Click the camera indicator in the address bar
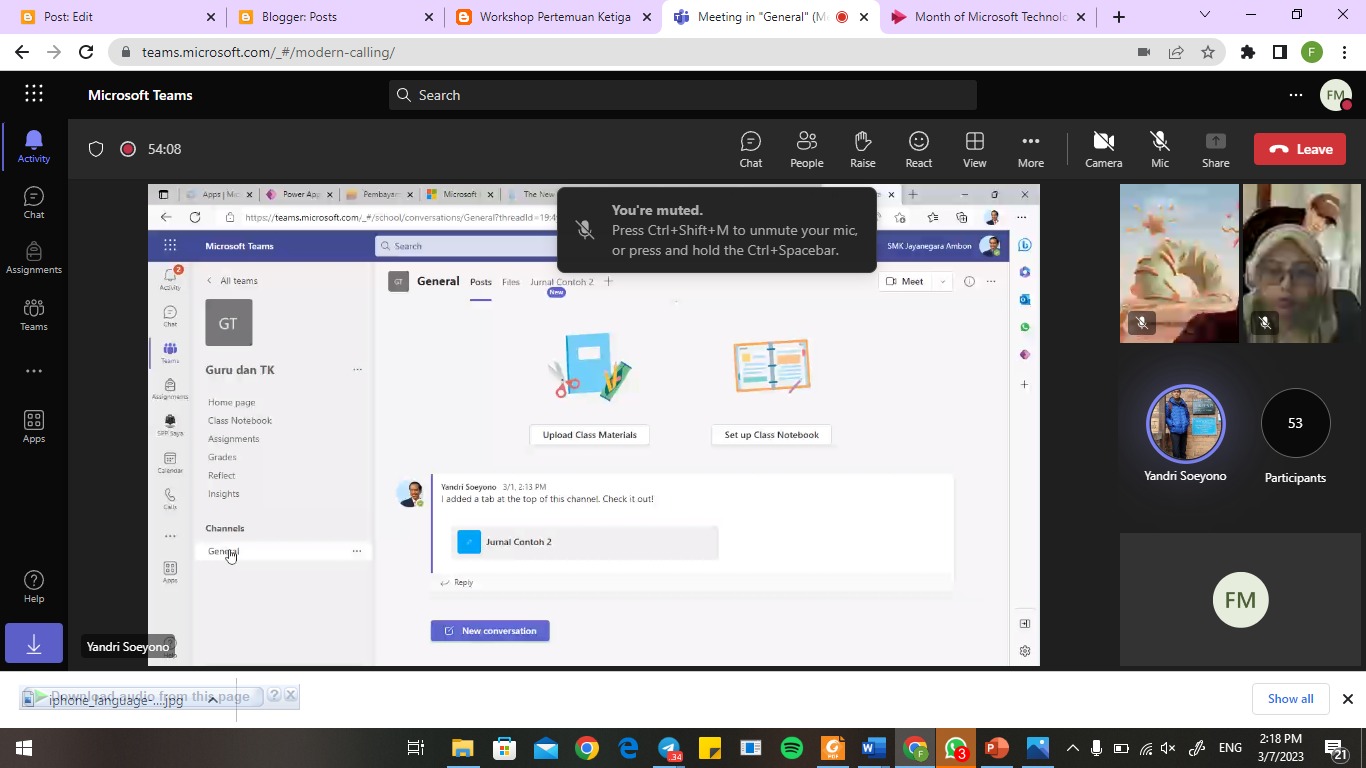 pos(1144,52)
